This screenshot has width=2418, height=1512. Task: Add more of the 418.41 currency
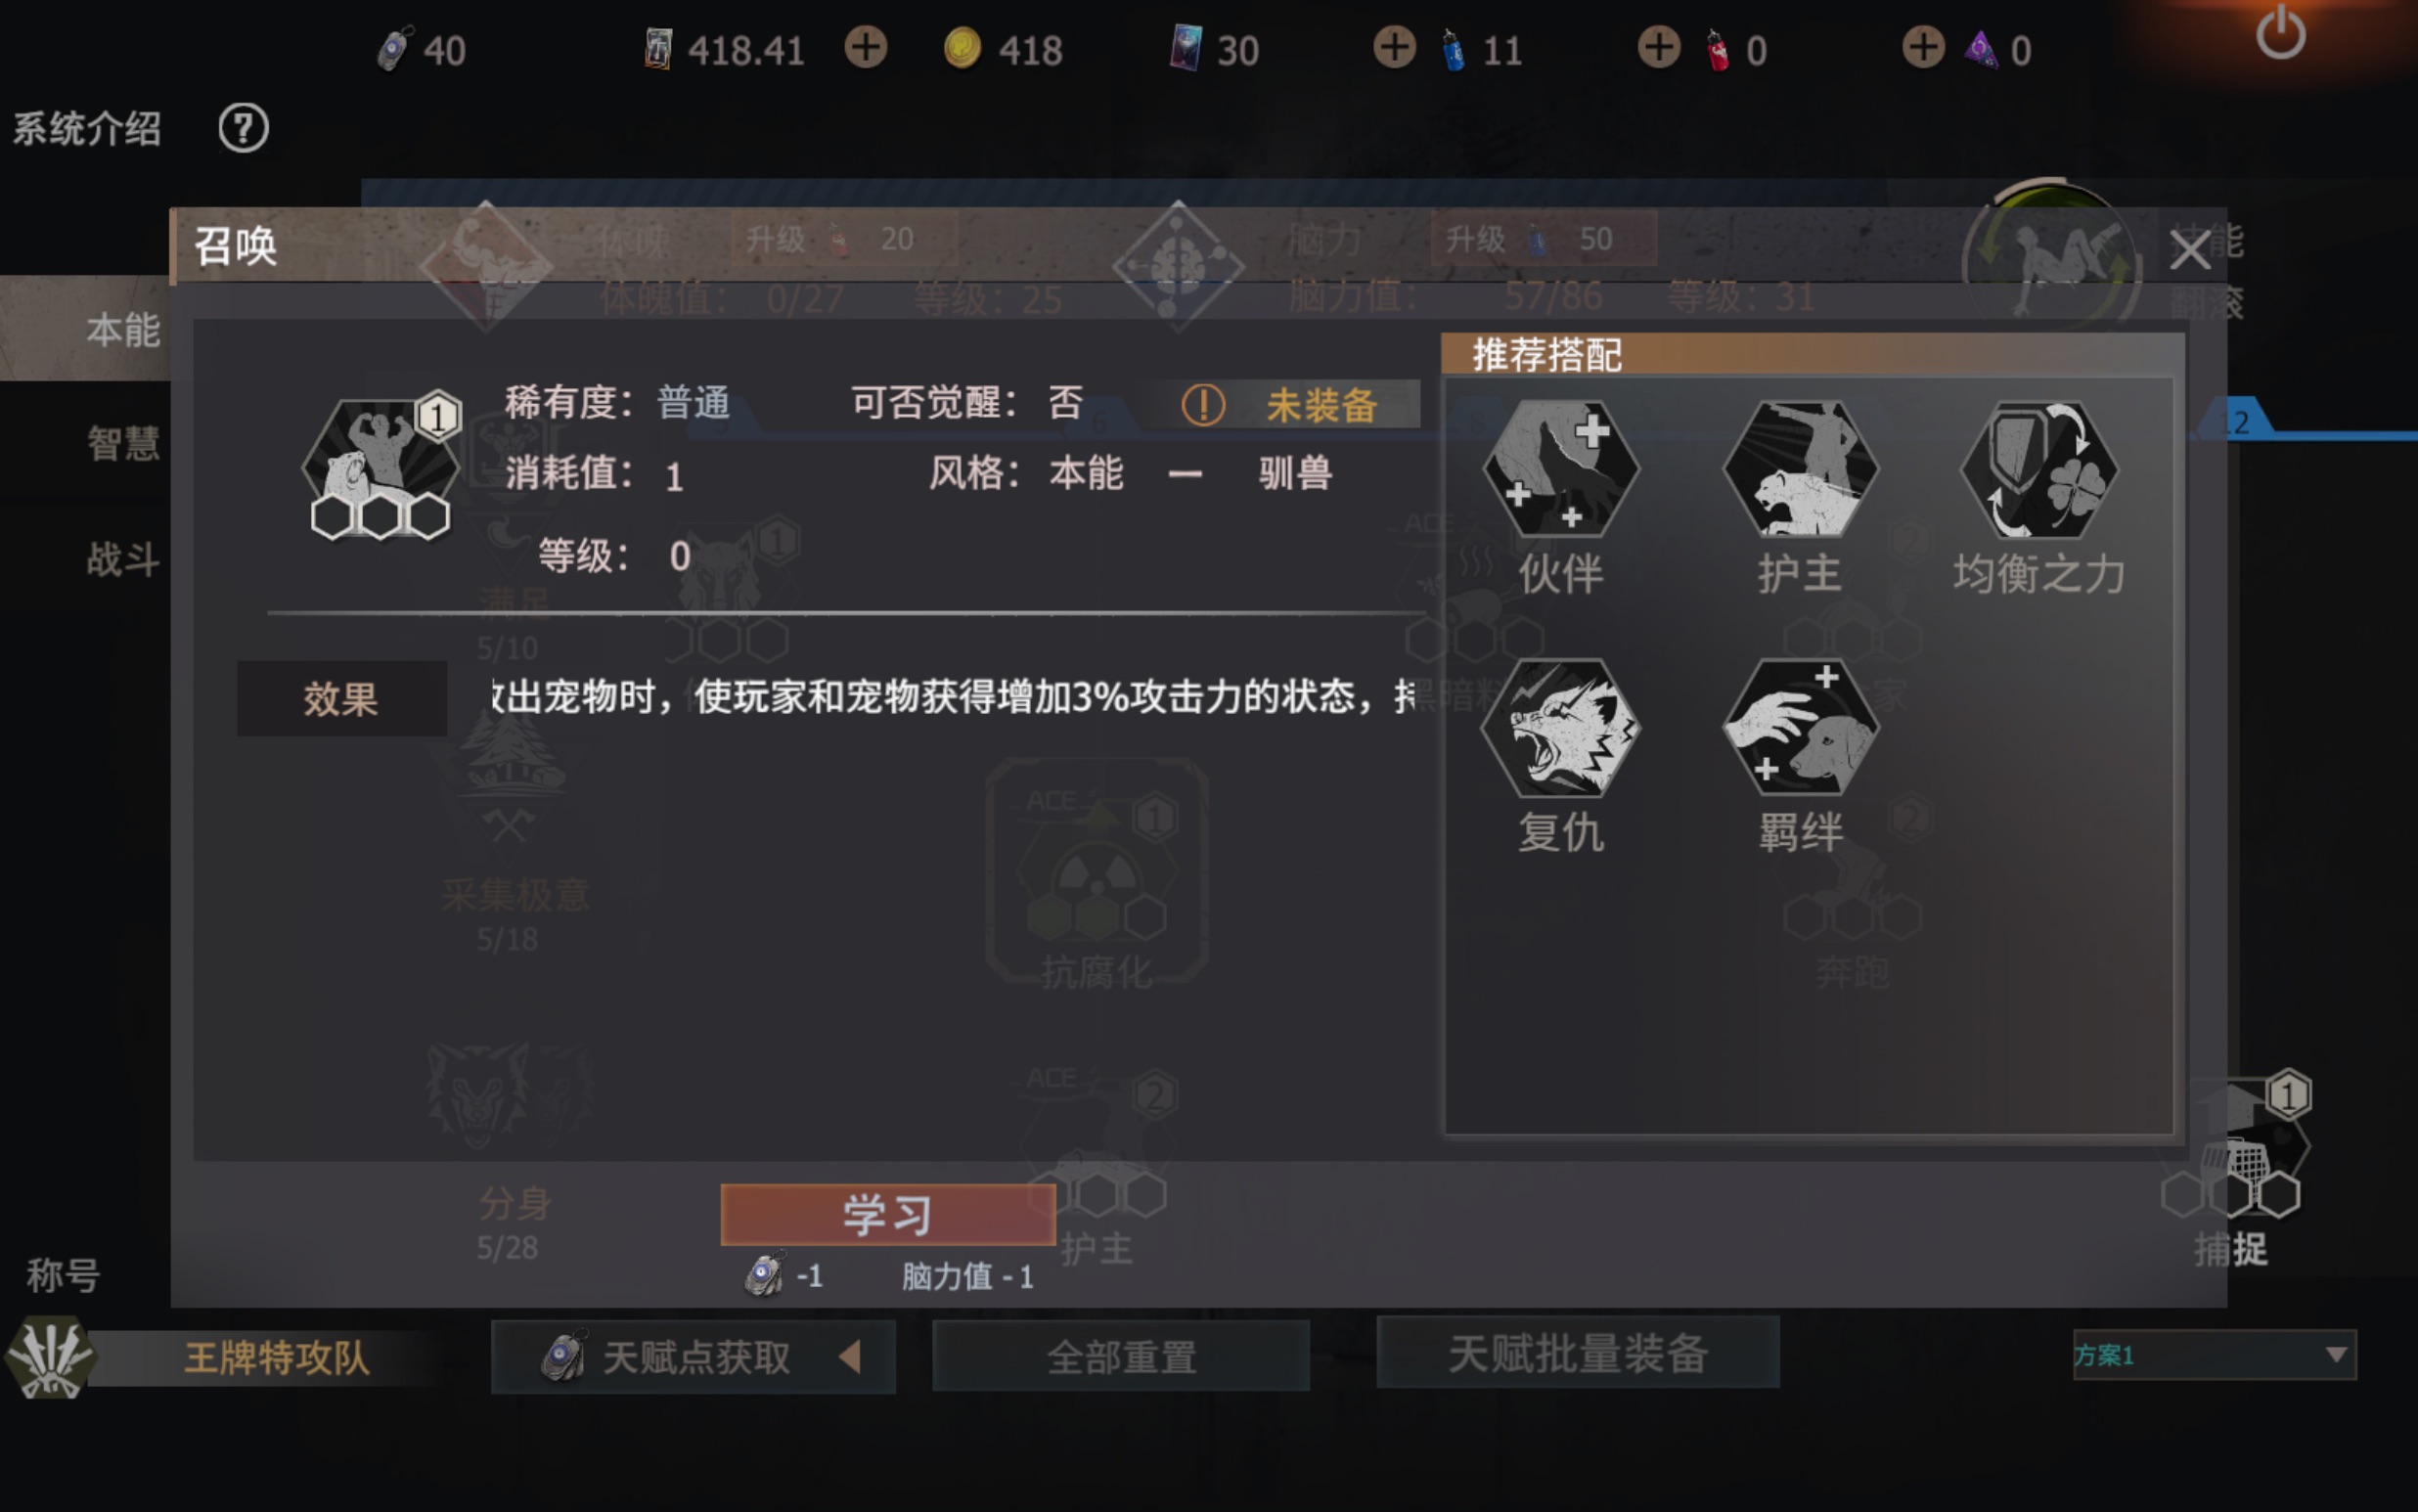[x=865, y=48]
